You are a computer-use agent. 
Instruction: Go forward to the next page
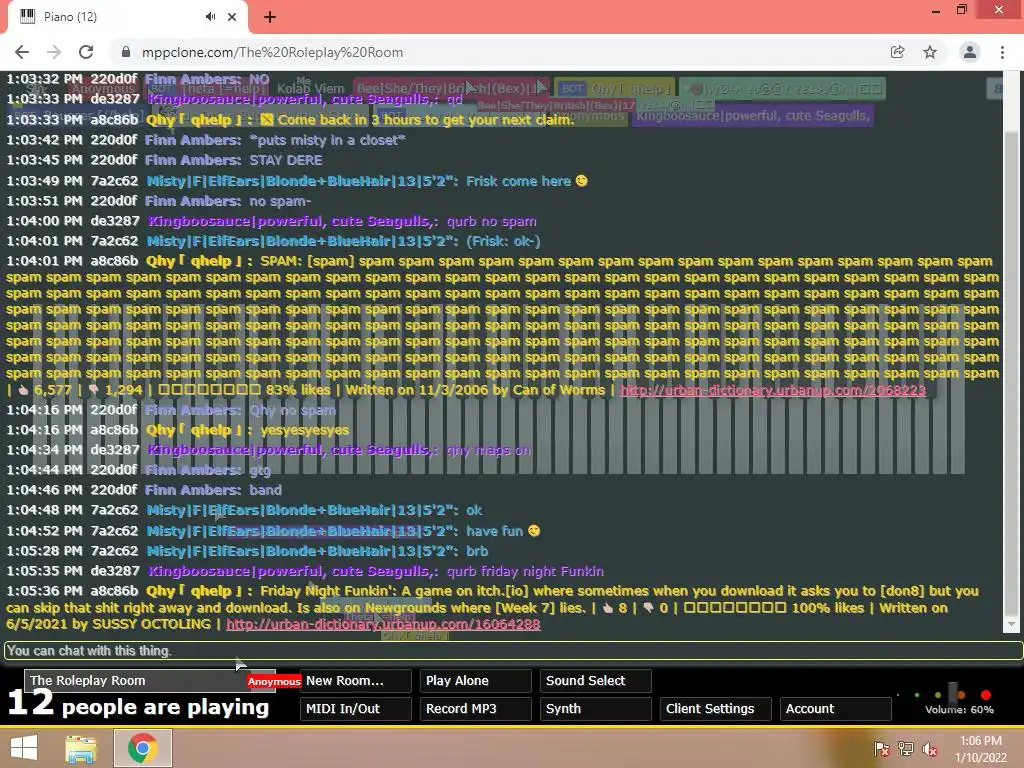click(x=54, y=52)
